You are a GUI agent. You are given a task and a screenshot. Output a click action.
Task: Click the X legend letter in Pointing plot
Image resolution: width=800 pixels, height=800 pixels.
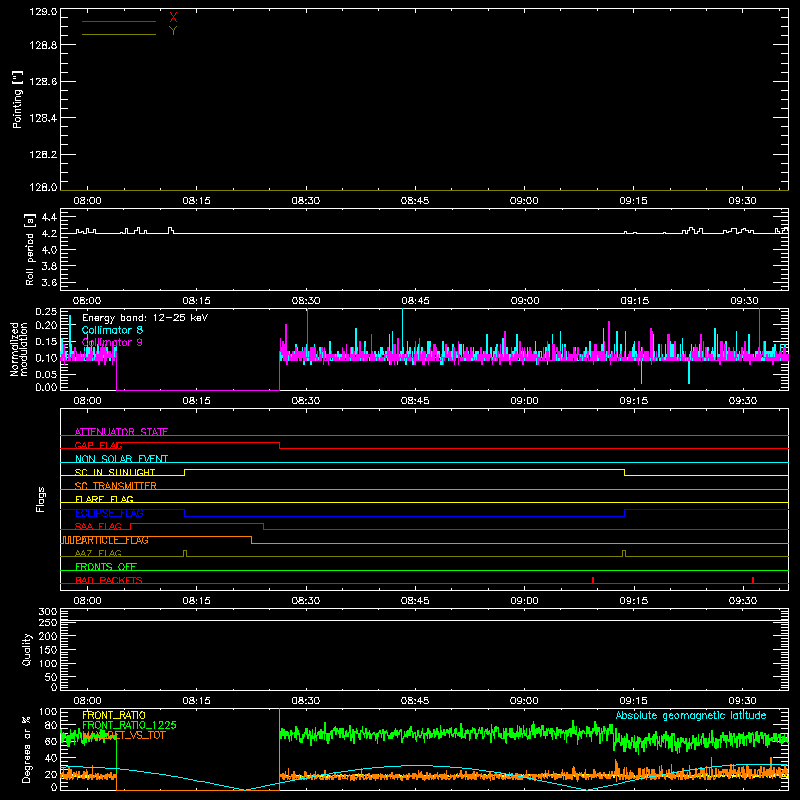point(173,18)
